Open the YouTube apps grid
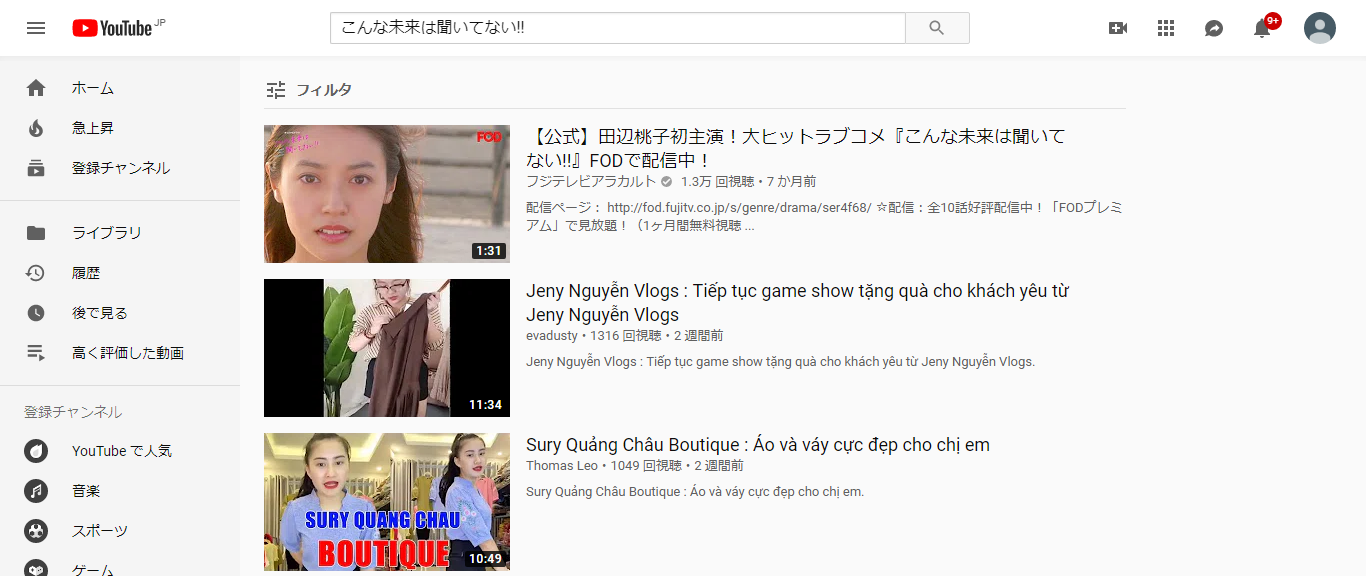This screenshot has width=1366, height=576. 1166,28
